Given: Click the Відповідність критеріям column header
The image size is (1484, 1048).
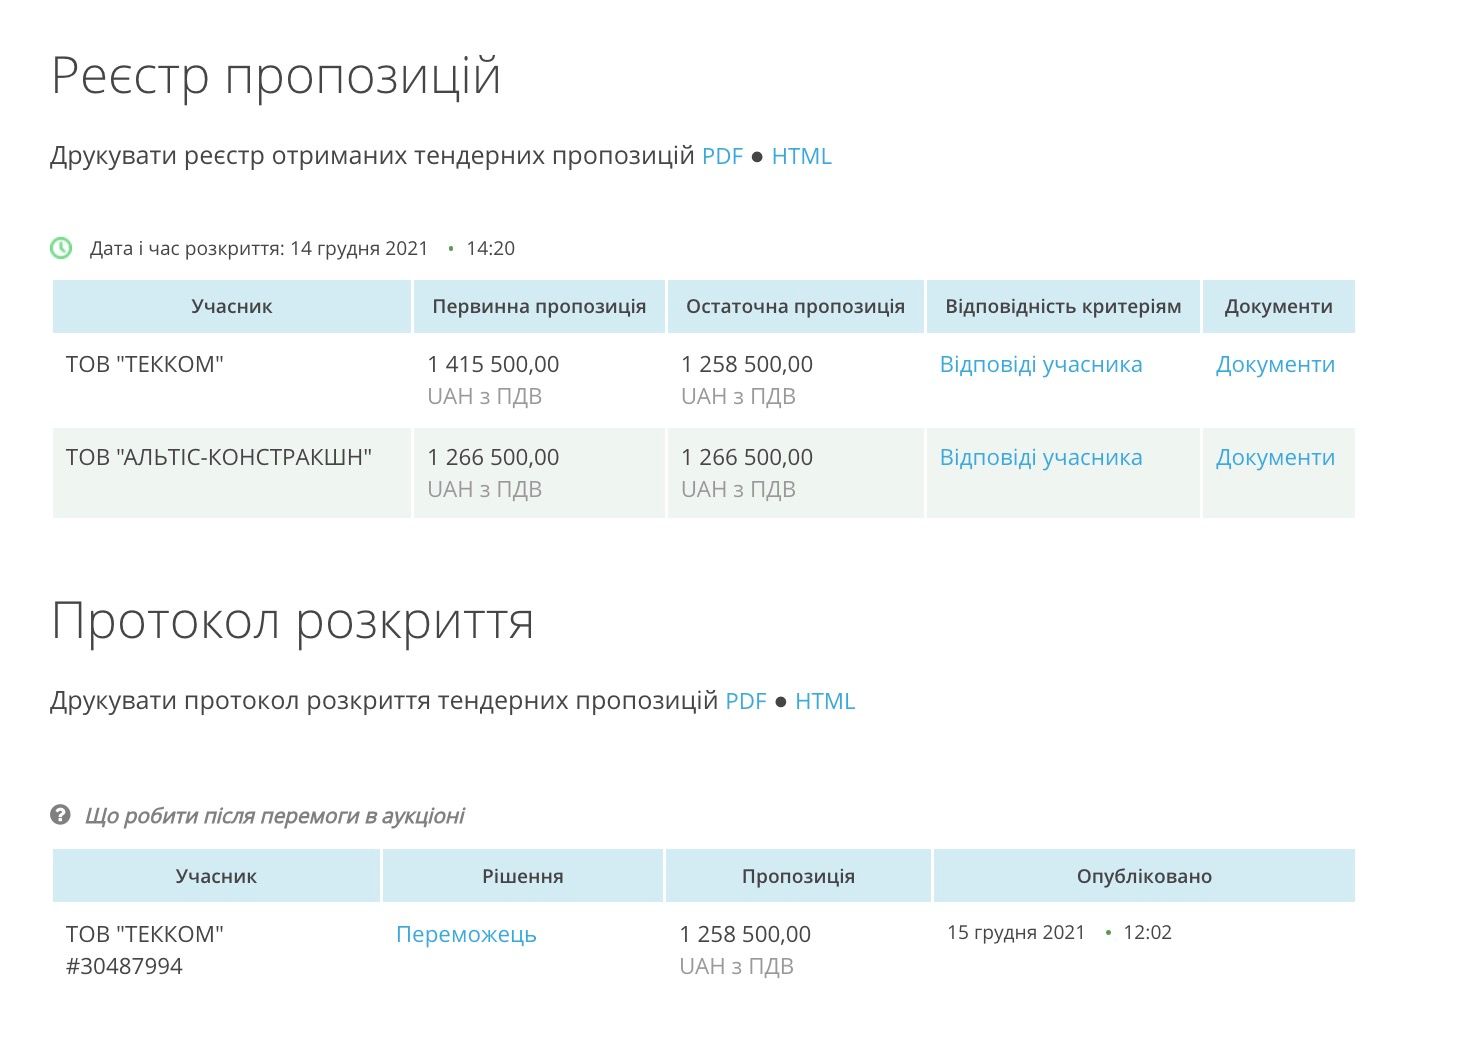Looking at the screenshot, I should (x=1063, y=307).
